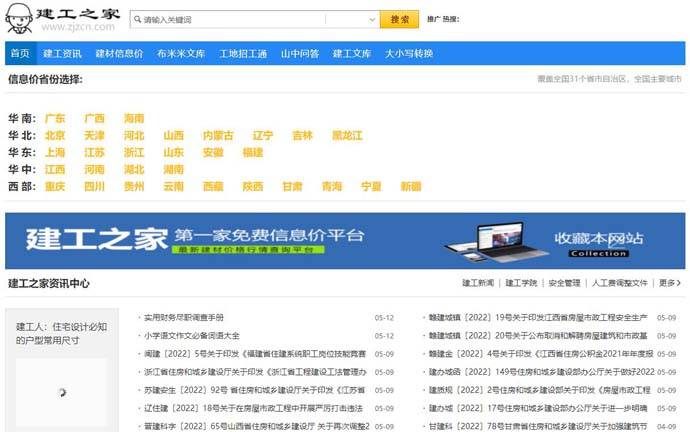
Task: Select 河北 province link
Action: 134,135
